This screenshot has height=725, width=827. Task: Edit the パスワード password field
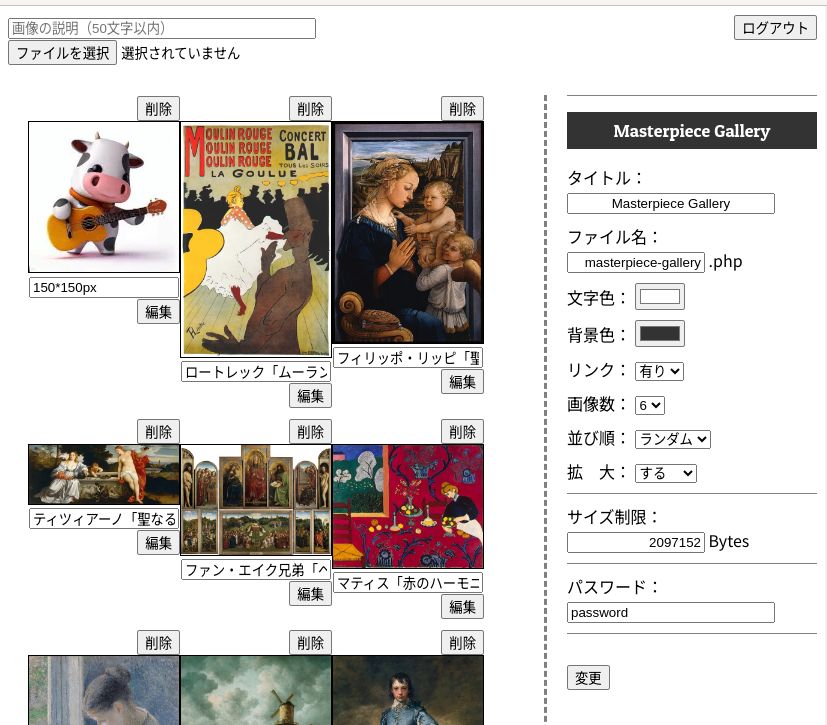point(670,613)
